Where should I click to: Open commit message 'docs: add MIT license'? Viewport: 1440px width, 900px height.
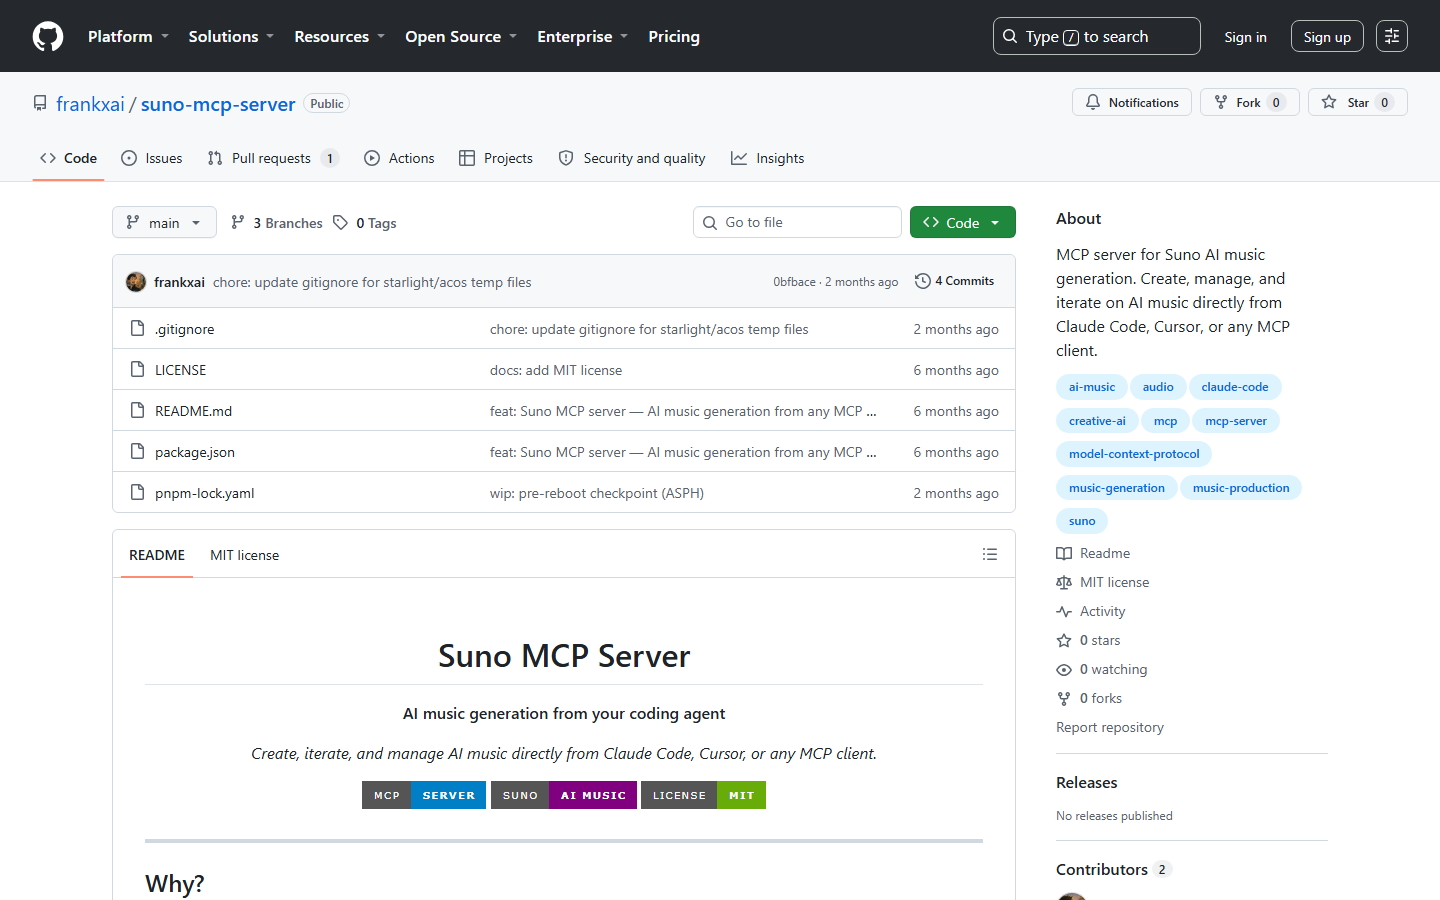point(556,370)
